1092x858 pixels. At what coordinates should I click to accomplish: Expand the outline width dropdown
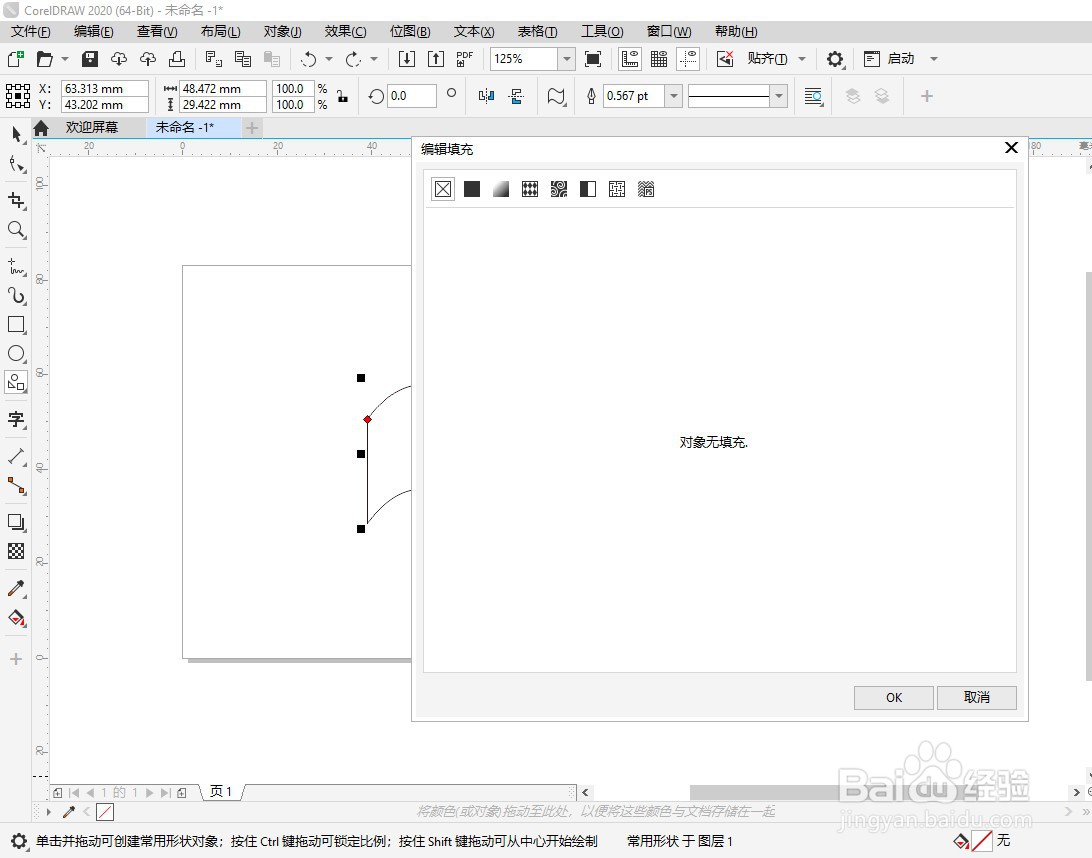point(673,96)
